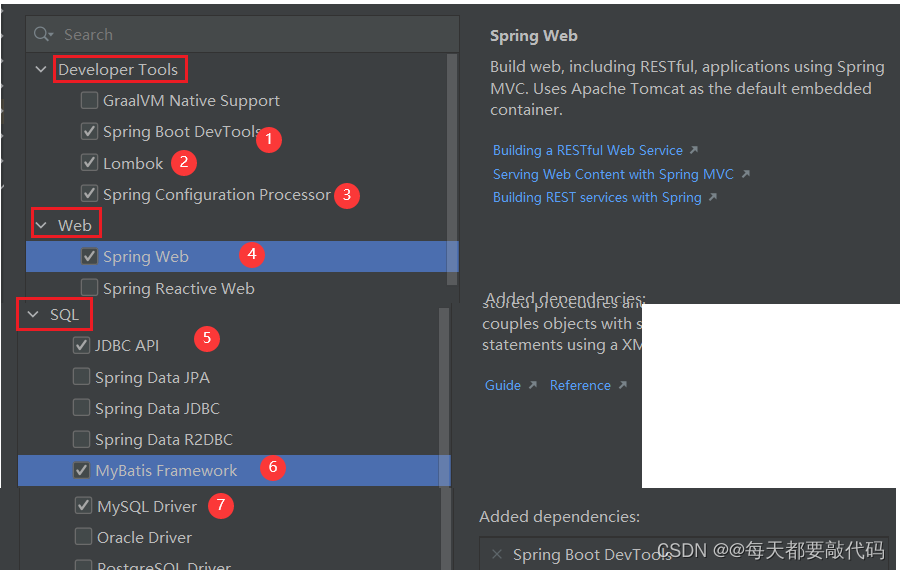
Task: Select the Spring Data R2DBC row text
Action: click(x=164, y=440)
